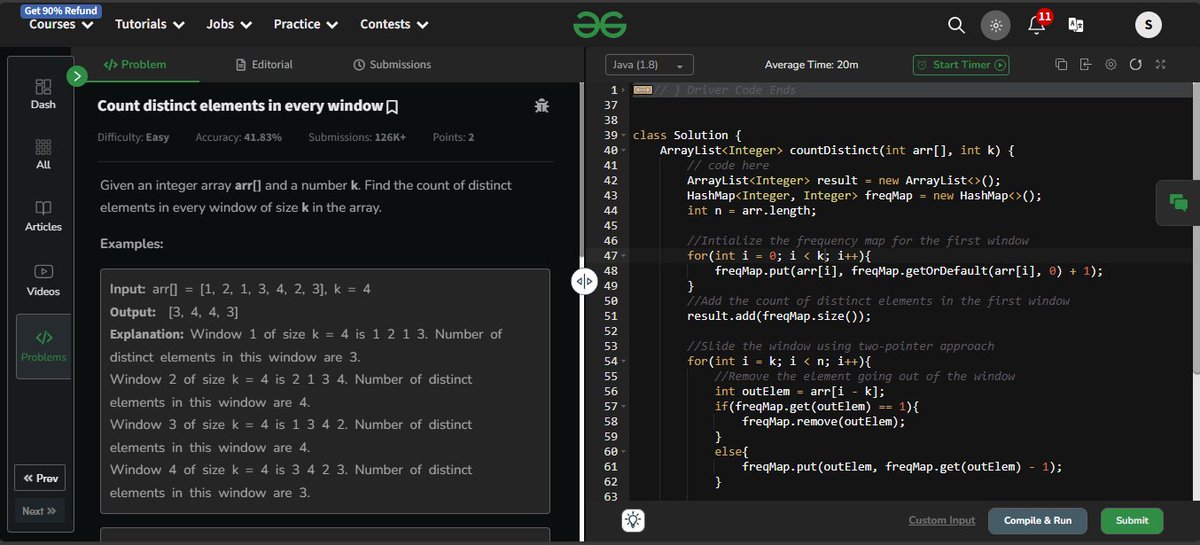
Task: Toggle fullscreen editor icon
Action: [1160, 65]
